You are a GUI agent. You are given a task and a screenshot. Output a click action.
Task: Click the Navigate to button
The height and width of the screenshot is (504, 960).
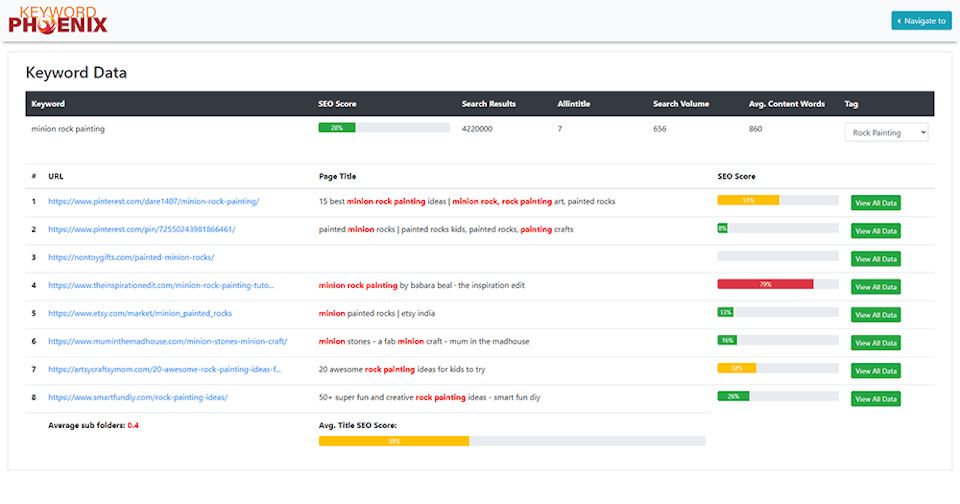(x=921, y=20)
